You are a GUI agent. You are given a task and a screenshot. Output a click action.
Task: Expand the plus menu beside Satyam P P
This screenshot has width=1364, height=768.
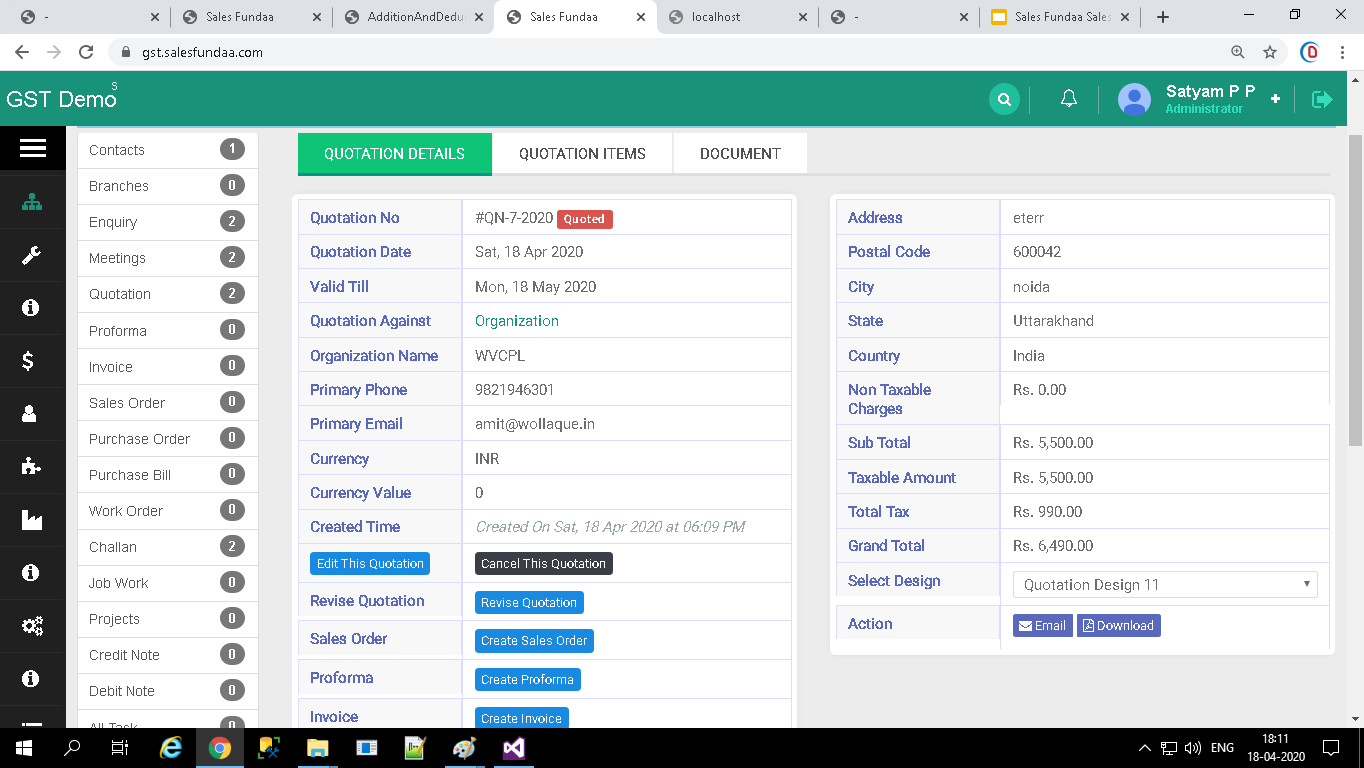click(x=1275, y=99)
